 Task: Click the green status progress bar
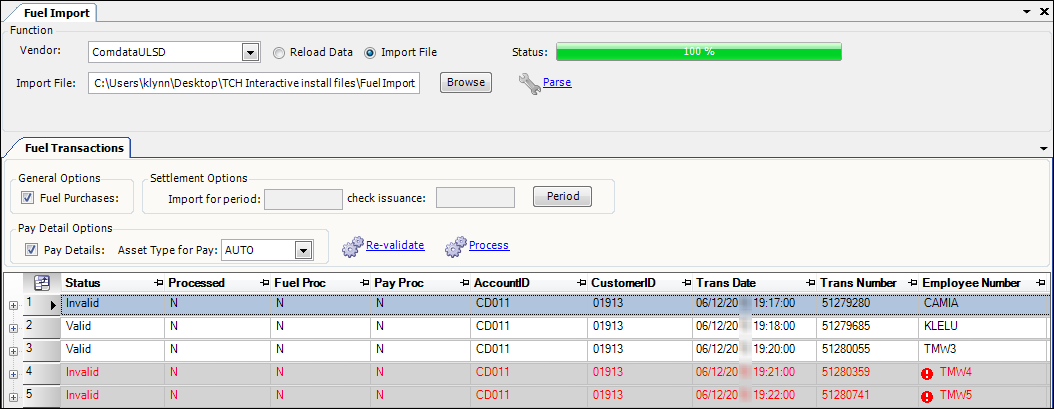(x=698, y=51)
